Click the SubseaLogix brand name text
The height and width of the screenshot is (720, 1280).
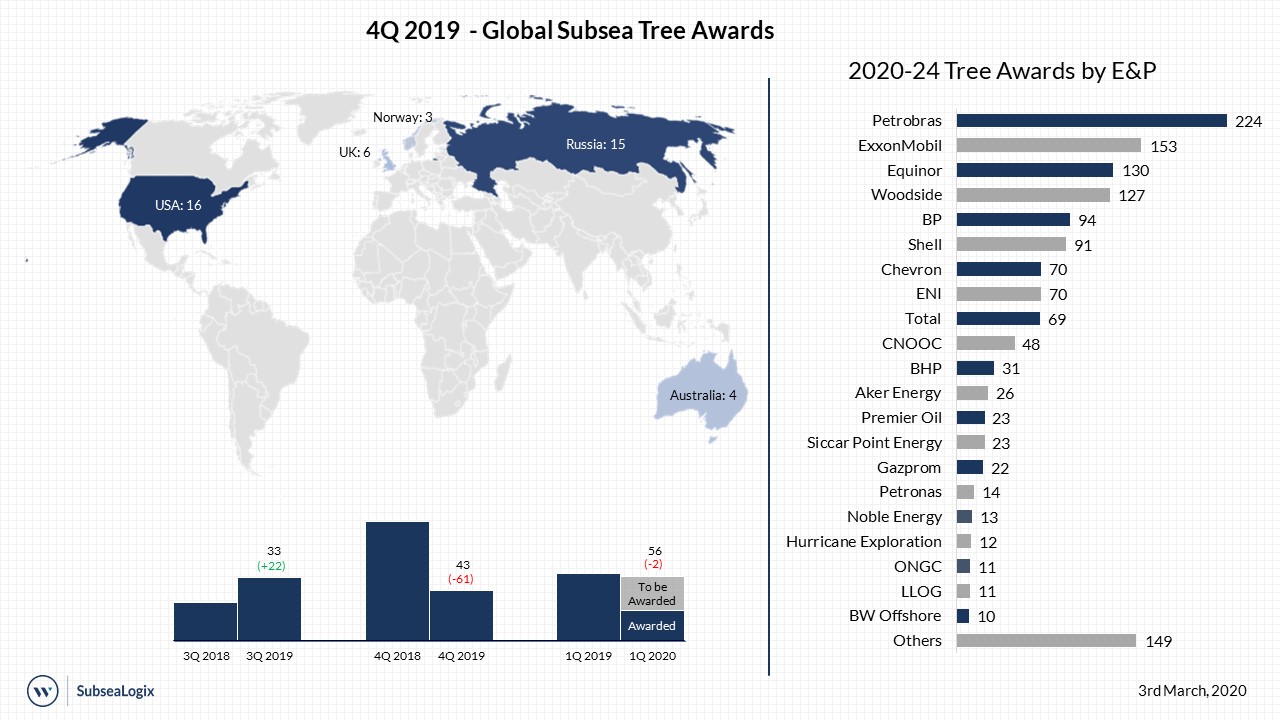115,691
